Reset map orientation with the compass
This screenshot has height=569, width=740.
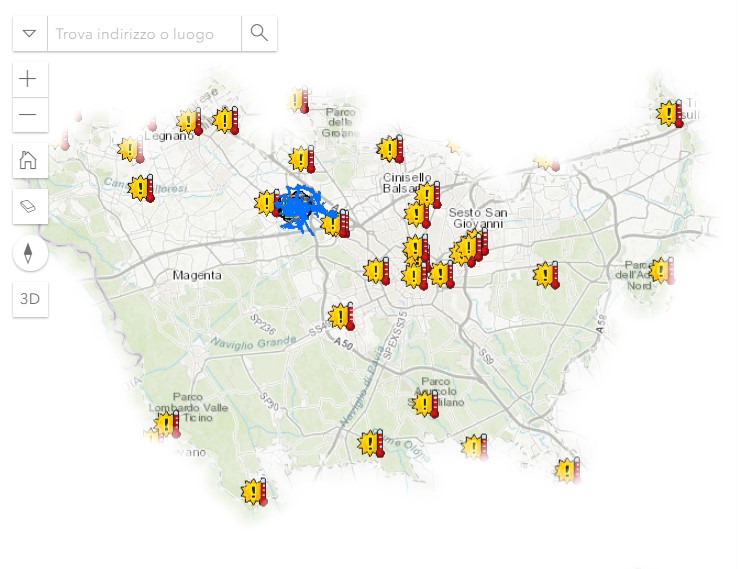(x=30, y=253)
